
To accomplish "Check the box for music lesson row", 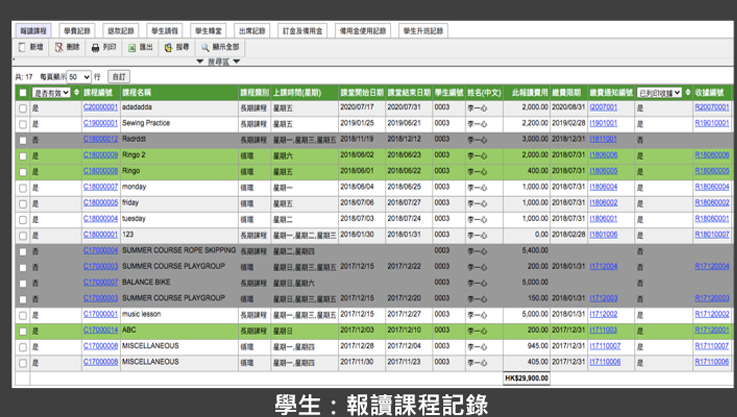I will (23, 315).
